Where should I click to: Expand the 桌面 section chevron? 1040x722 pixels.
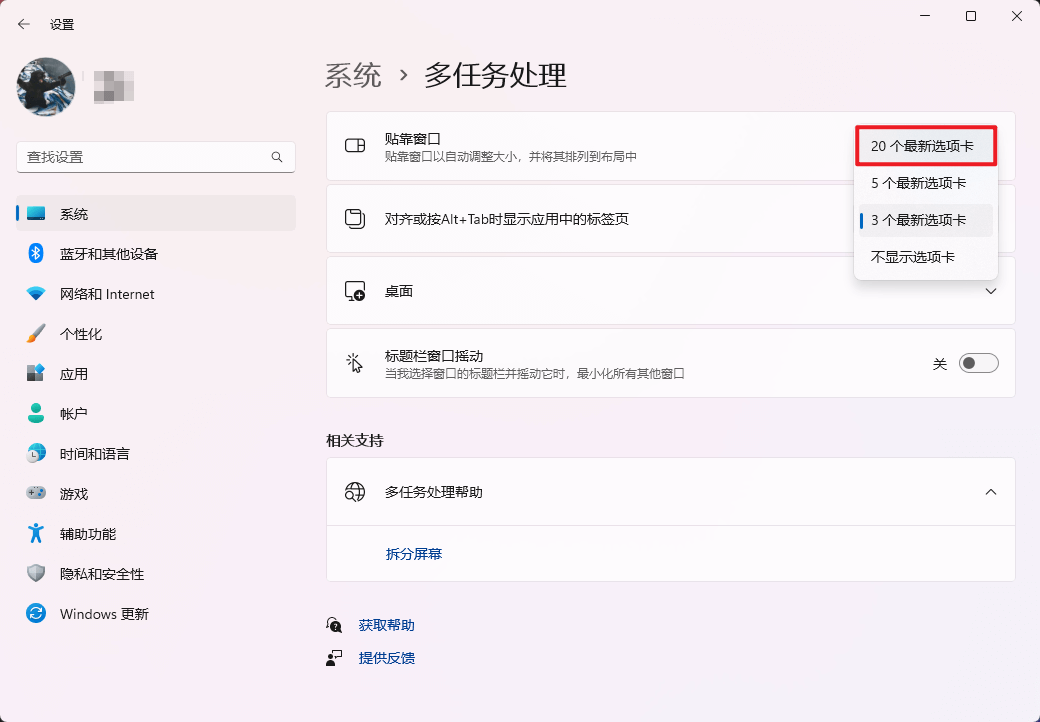point(990,290)
